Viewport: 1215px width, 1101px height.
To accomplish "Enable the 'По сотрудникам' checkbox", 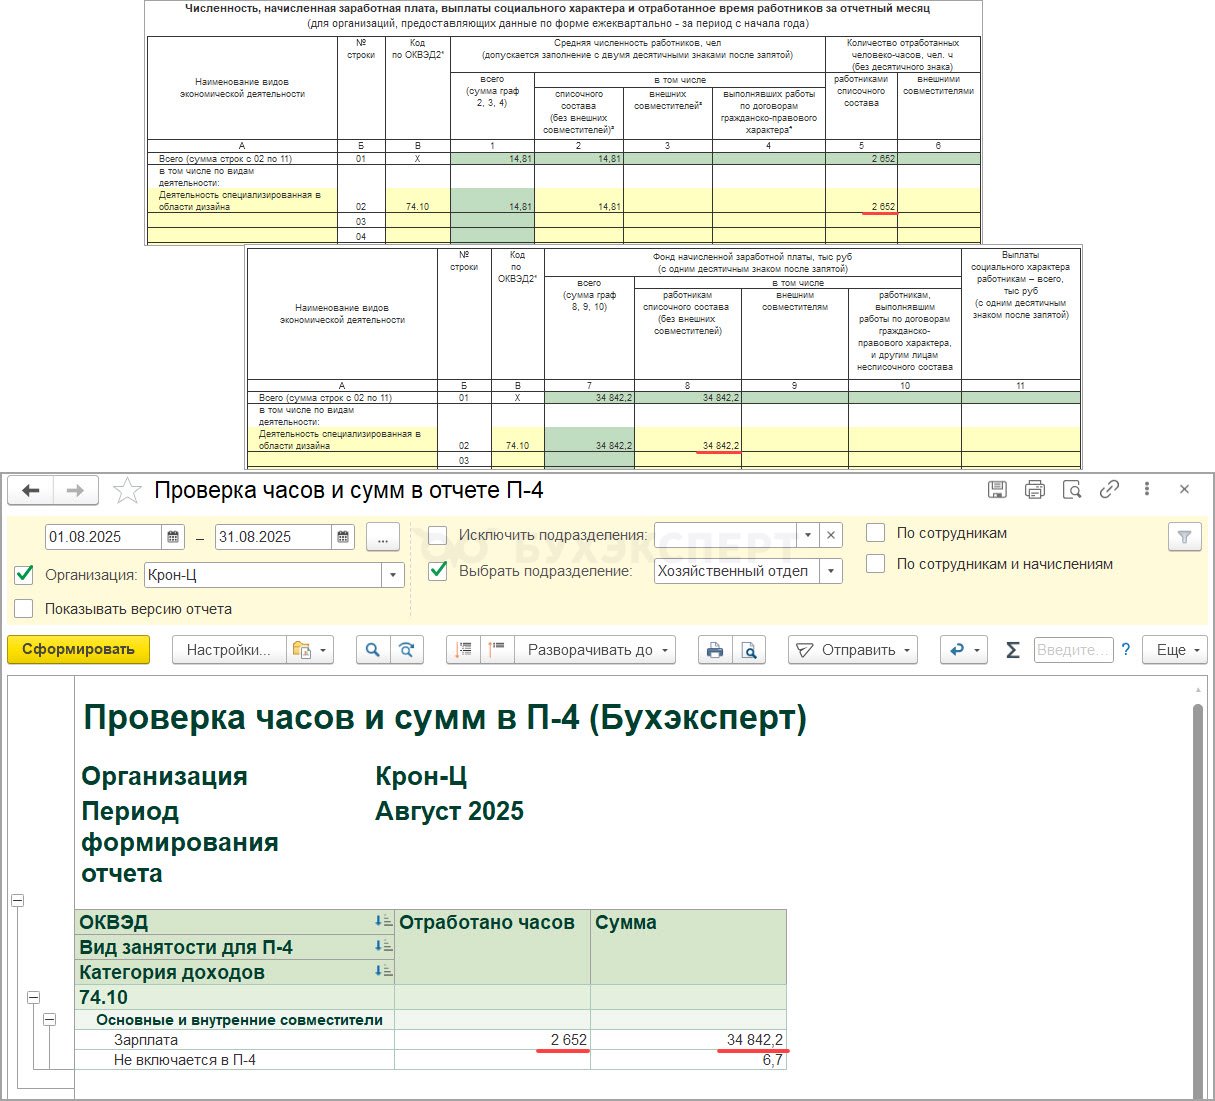I will point(876,533).
